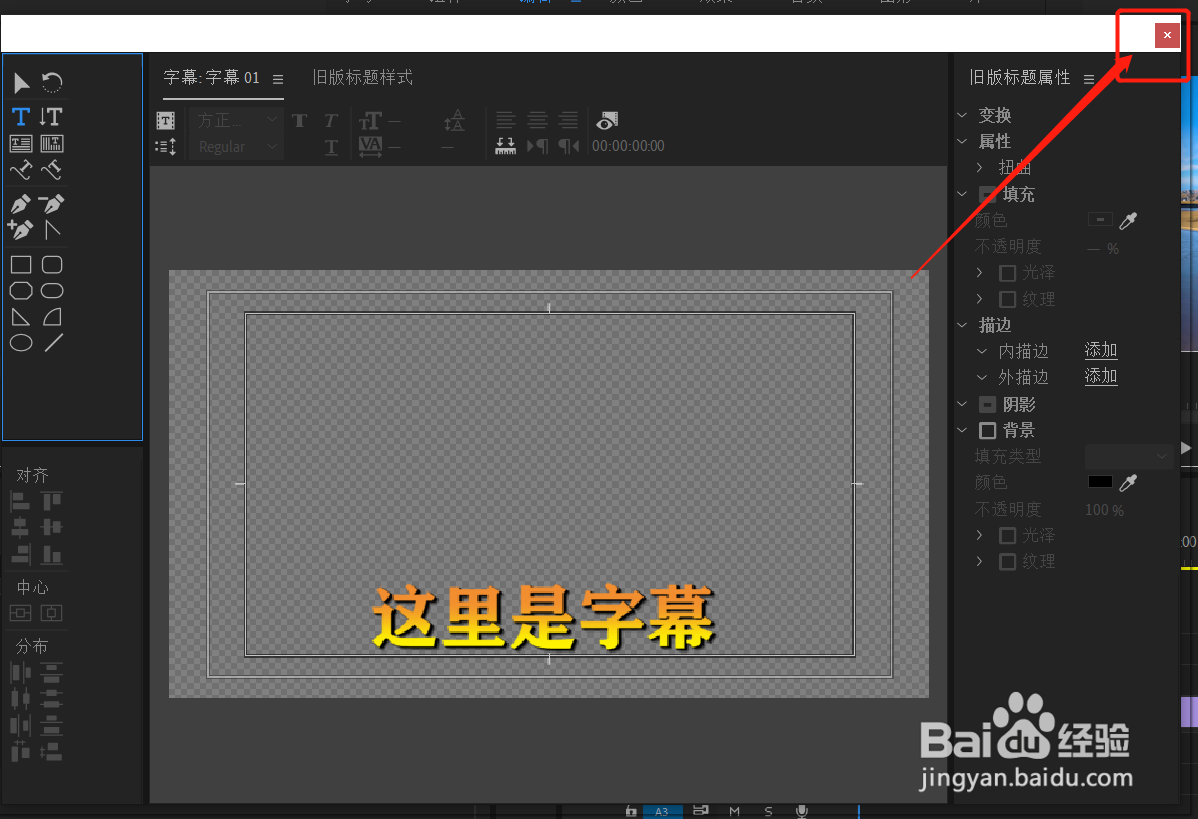Pick the Vertical Path Type tool
This screenshot has height=819, width=1198.
click(51, 170)
